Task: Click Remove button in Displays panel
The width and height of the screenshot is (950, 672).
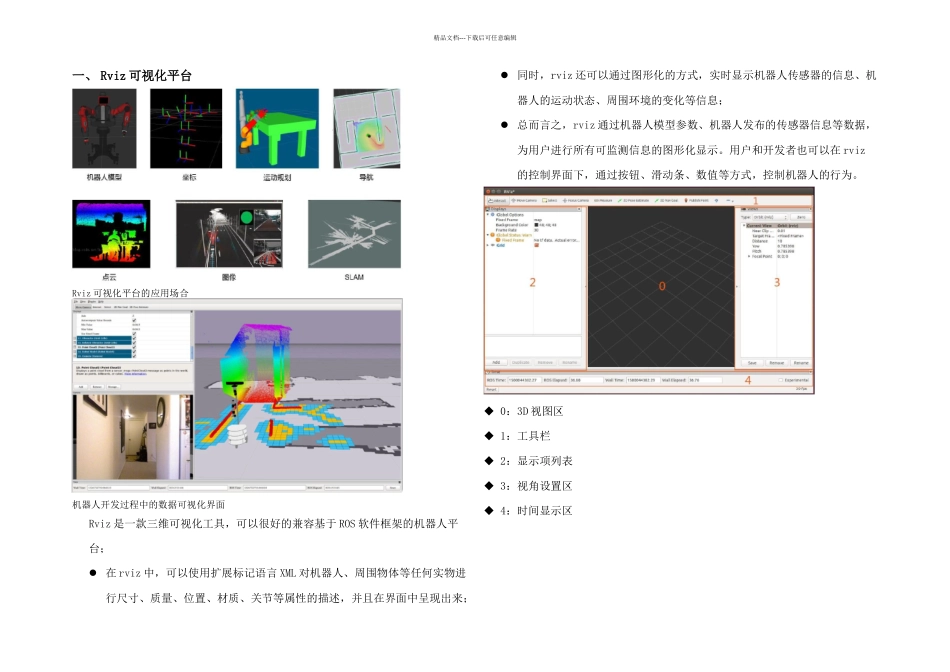Action: pyautogui.click(x=545, y=362)
